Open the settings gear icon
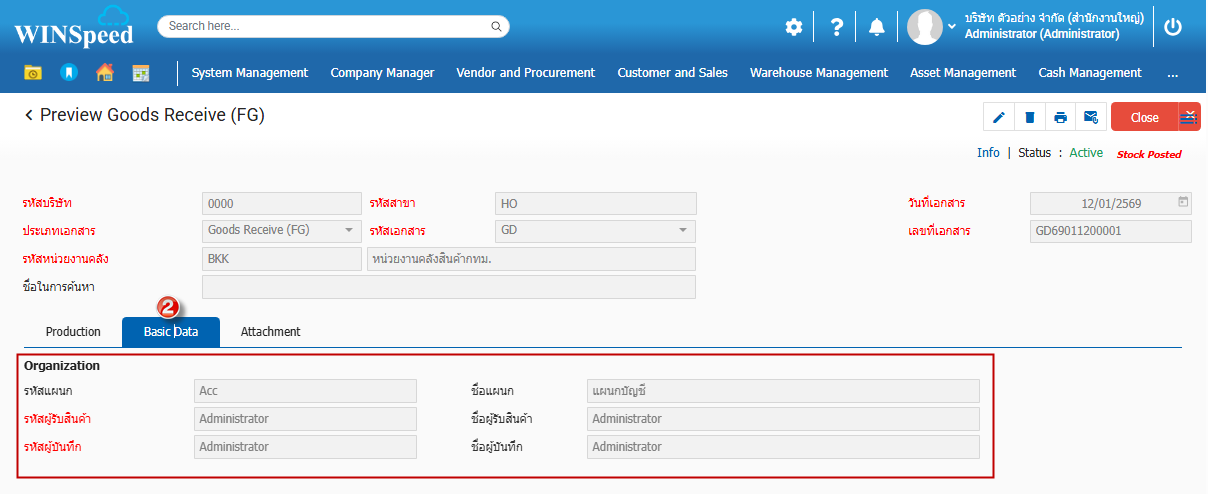This screenshot has width=1208, height=494. pos(793,27)
